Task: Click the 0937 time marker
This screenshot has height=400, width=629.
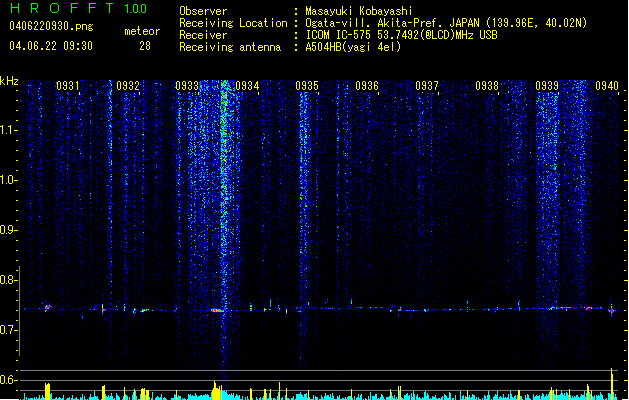Action: [x=427, y=85]
